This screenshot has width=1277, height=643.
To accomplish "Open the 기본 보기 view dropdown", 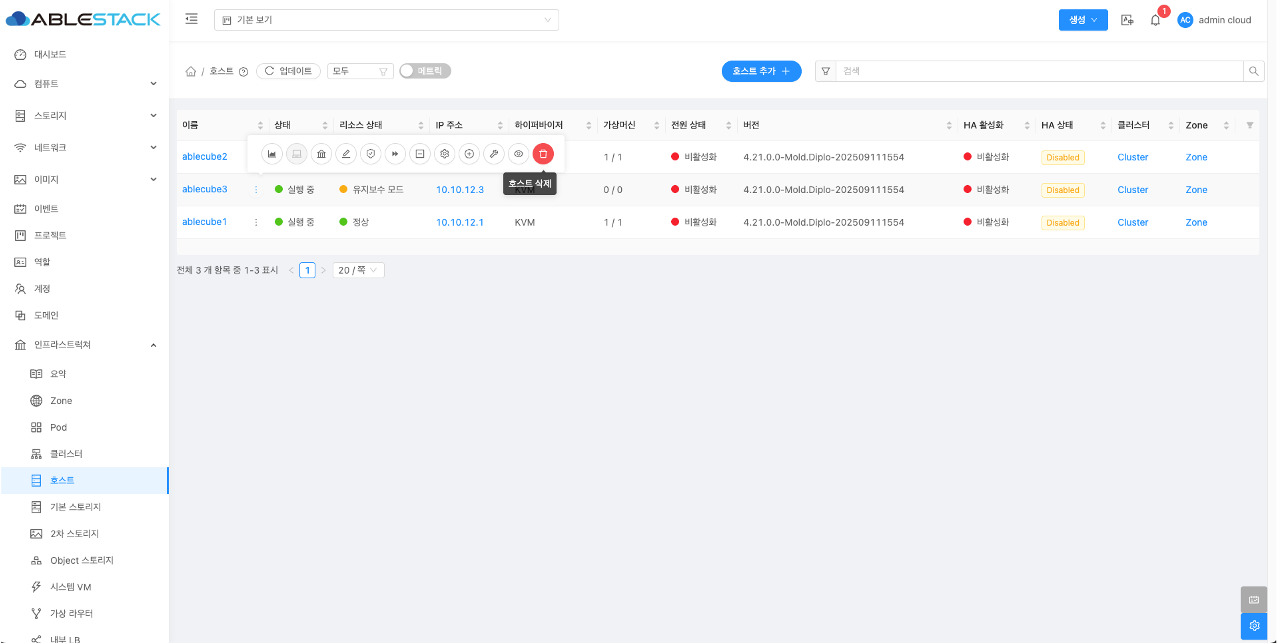I will [386, 20].
